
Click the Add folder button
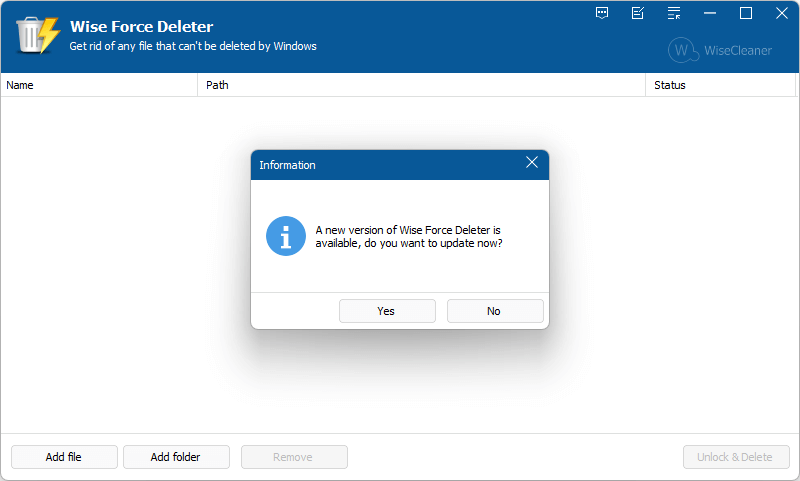point(177,457)
